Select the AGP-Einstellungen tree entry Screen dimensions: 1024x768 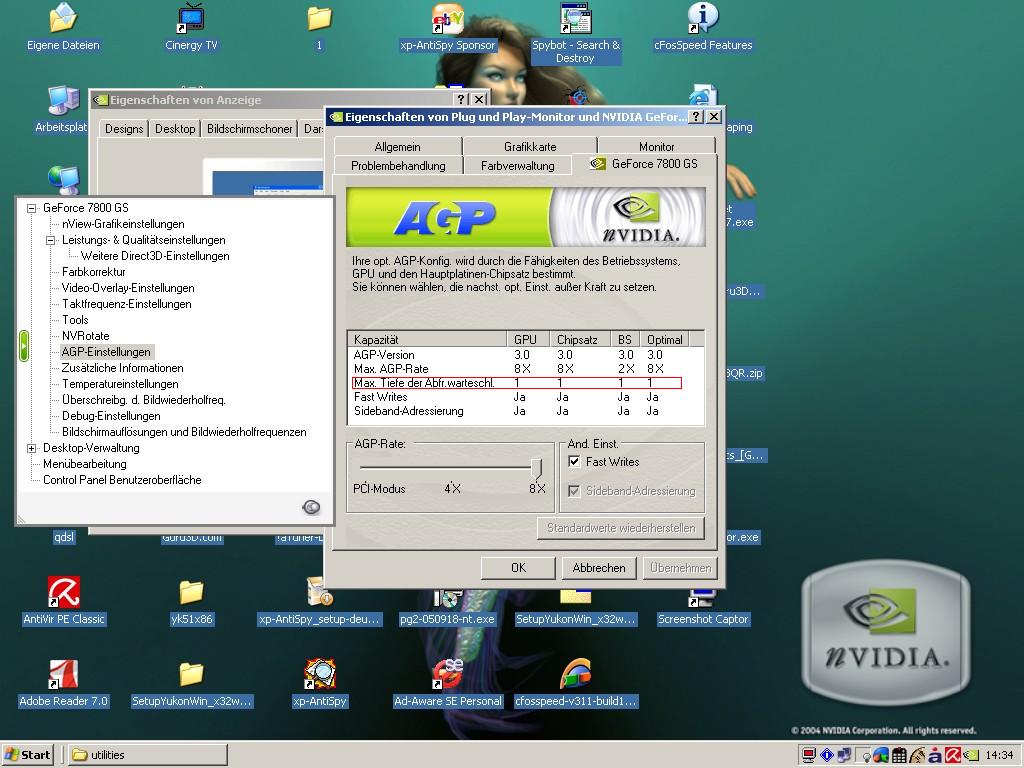(106, 352)
